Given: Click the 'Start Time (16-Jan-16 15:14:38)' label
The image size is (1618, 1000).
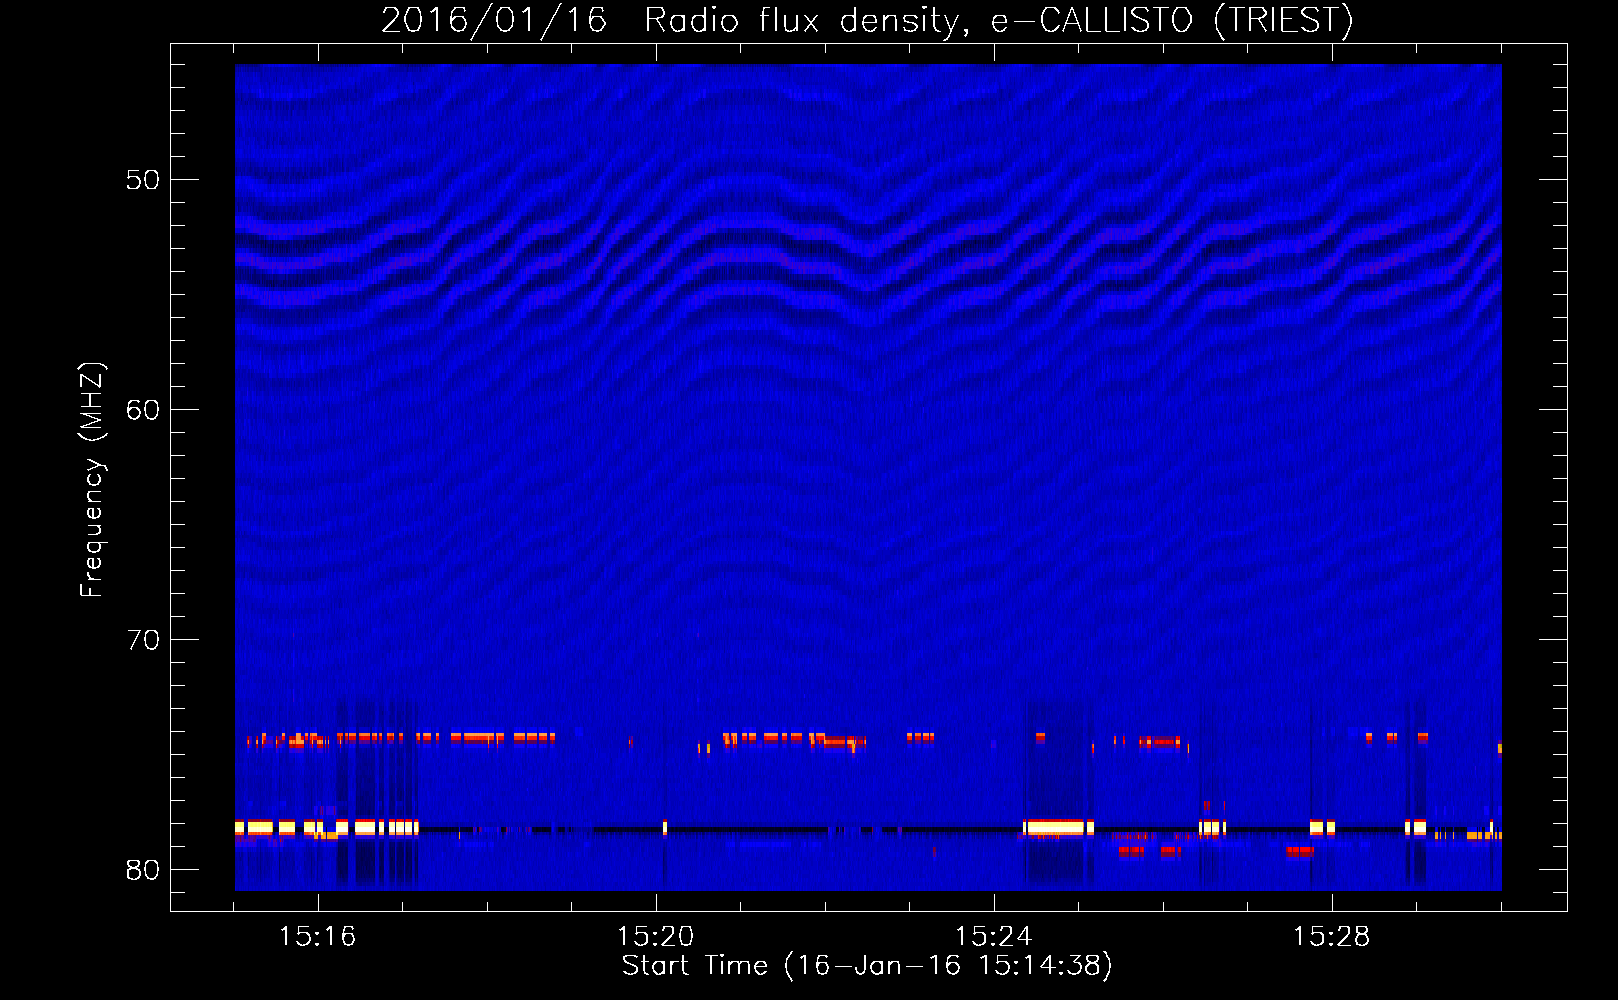Looking at the screenshot, I should coord(867,965).
